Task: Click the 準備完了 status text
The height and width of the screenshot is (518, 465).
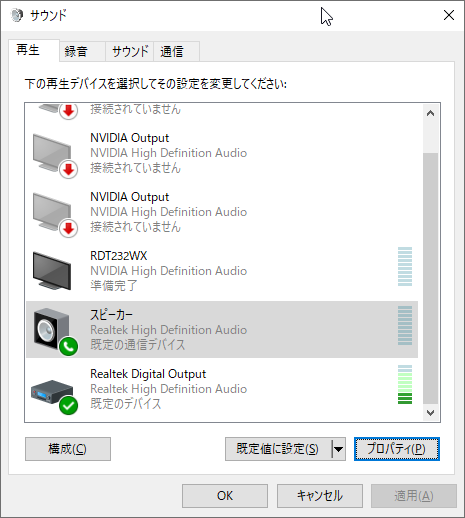Action: [x=114, y=286]
